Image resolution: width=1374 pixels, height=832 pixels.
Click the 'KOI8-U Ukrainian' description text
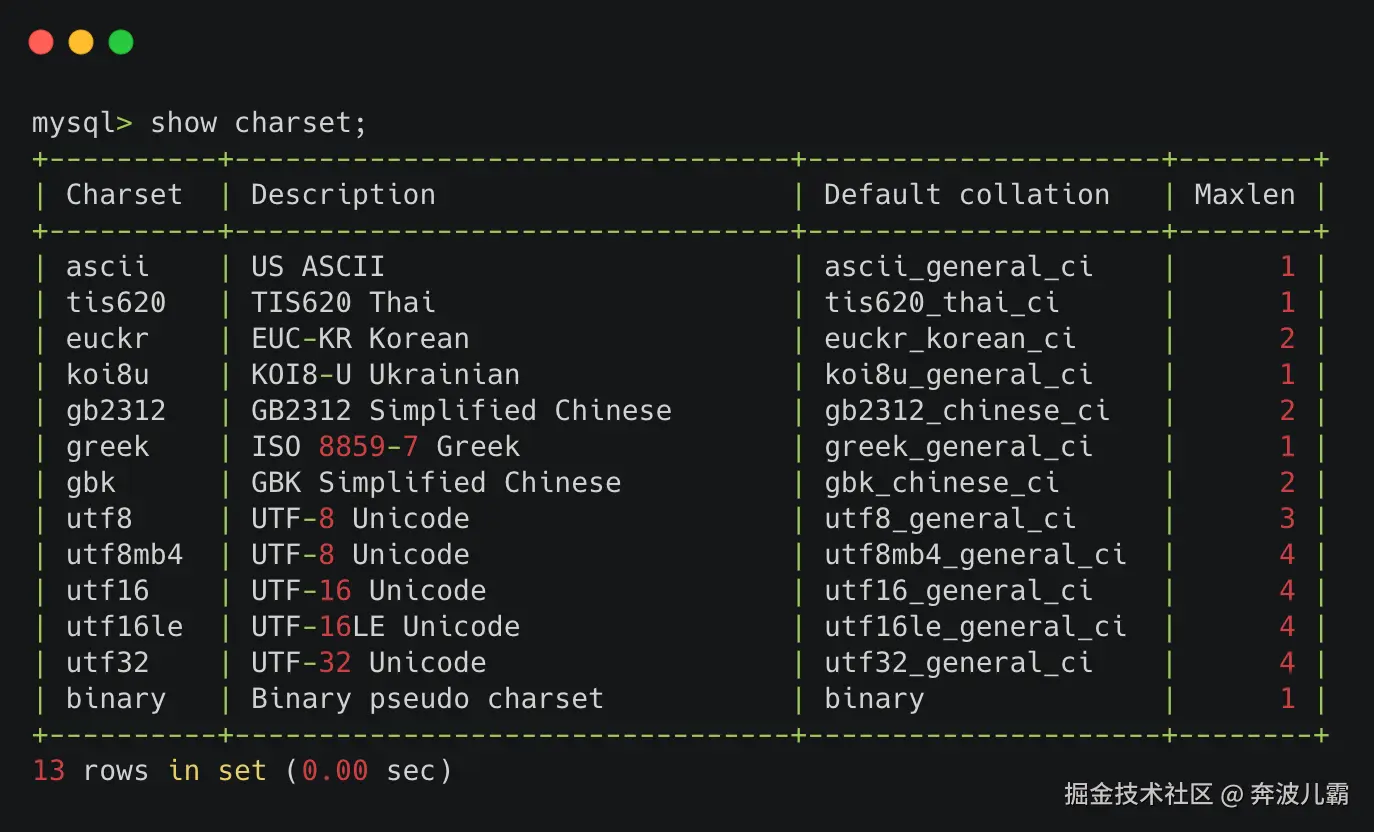point(385,375)
